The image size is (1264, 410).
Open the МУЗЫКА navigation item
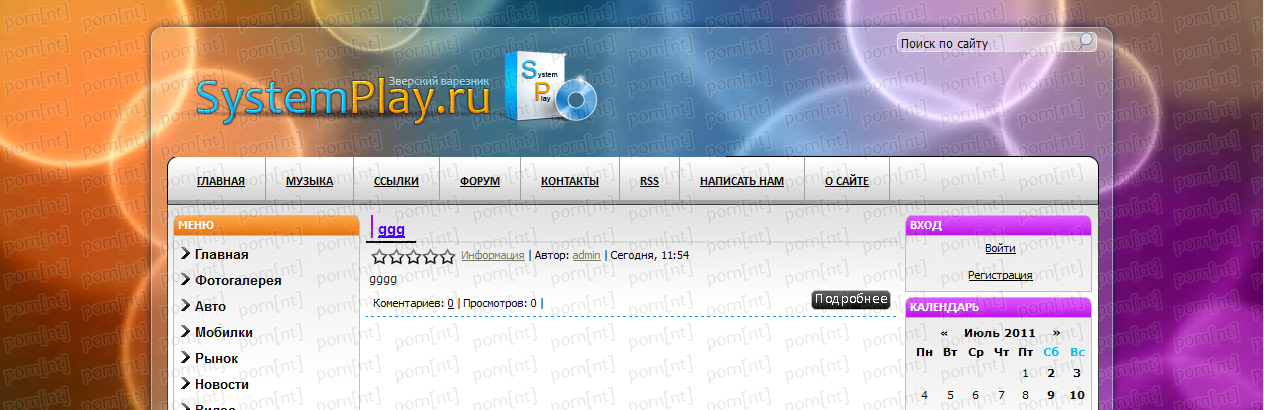[309, 181]
